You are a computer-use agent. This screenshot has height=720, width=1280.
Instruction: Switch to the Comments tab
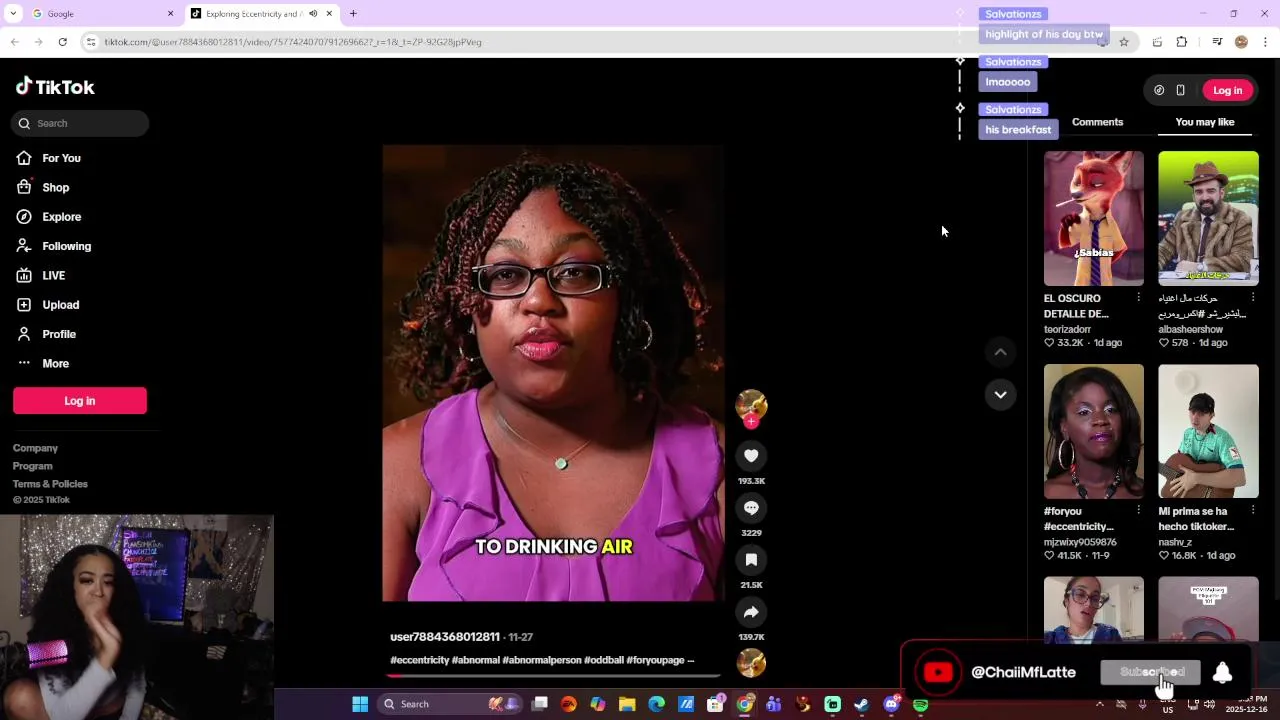1097,122
